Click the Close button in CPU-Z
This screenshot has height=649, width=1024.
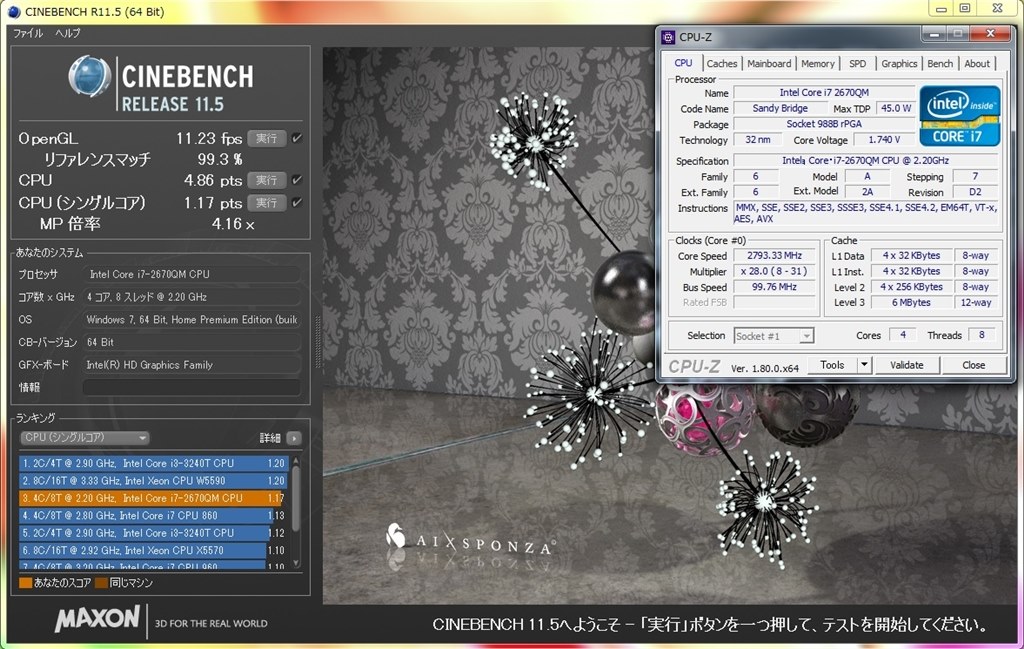pyautogui.click(x=973, y=365)
